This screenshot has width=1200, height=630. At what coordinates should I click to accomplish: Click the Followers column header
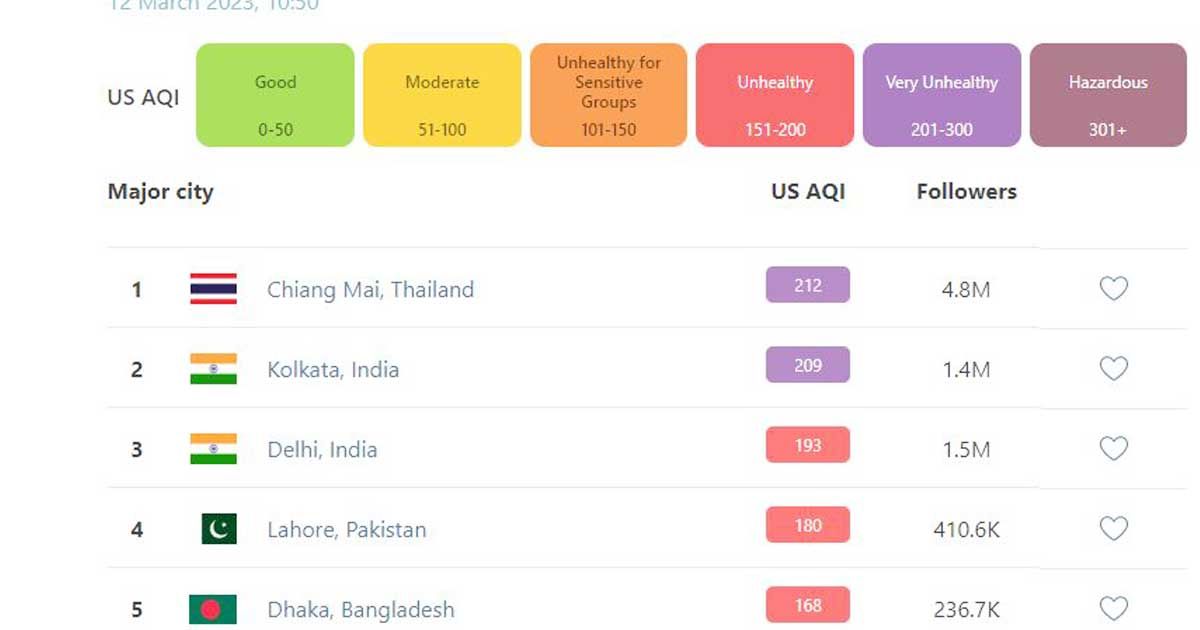tap(966, 192)
